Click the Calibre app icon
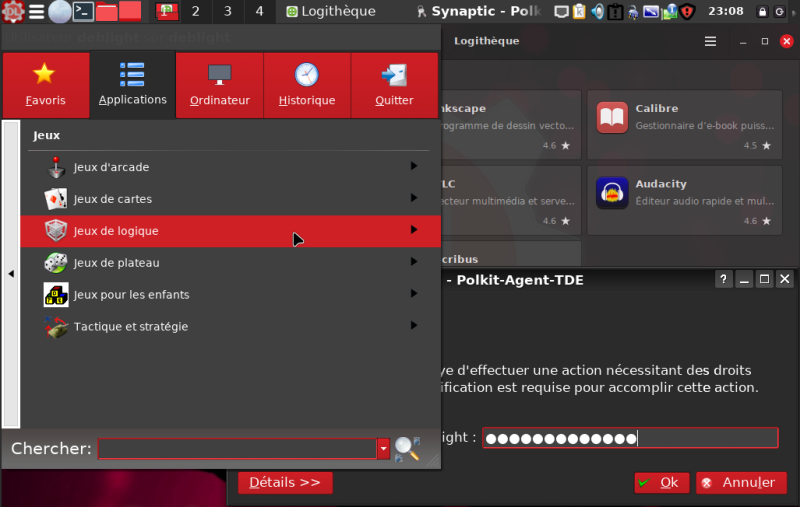The image size is (800, 507). click(x=612, y=117)
